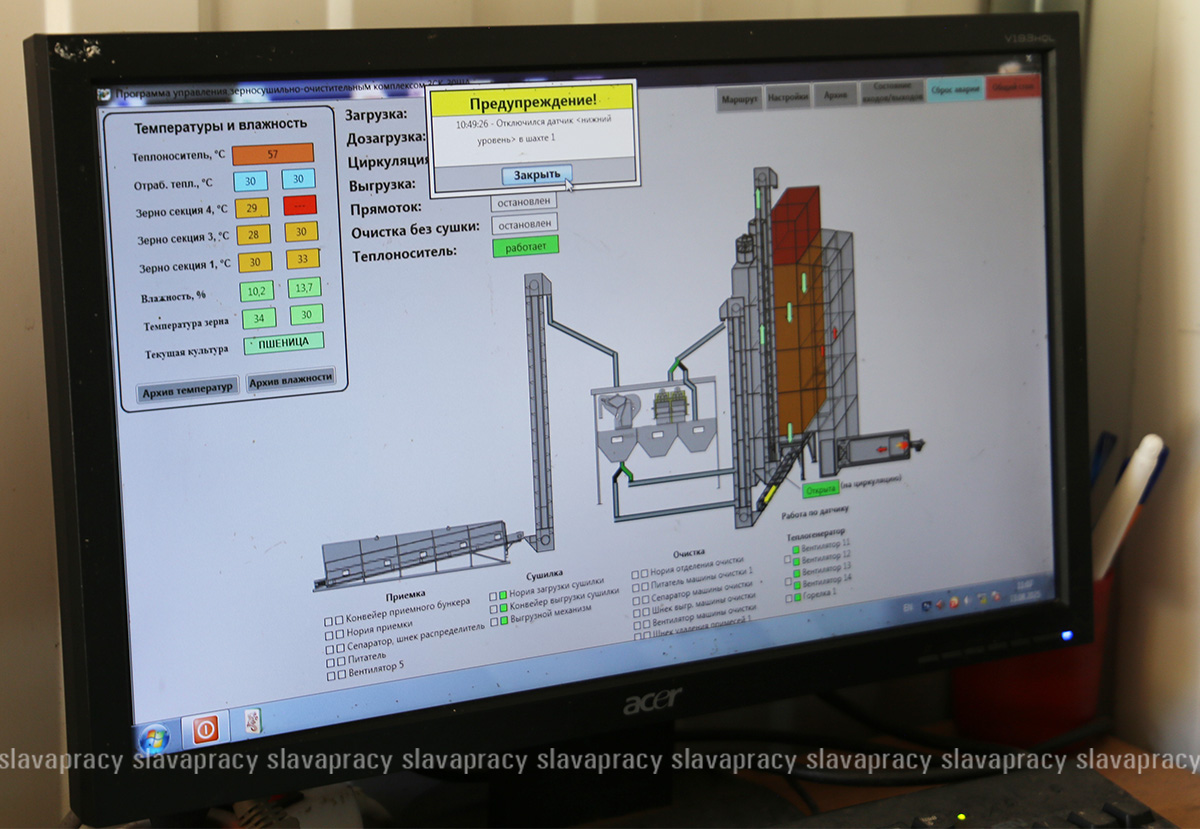Open the Архив section
The image size is (1200, 829).
click(x=835, y=96)
